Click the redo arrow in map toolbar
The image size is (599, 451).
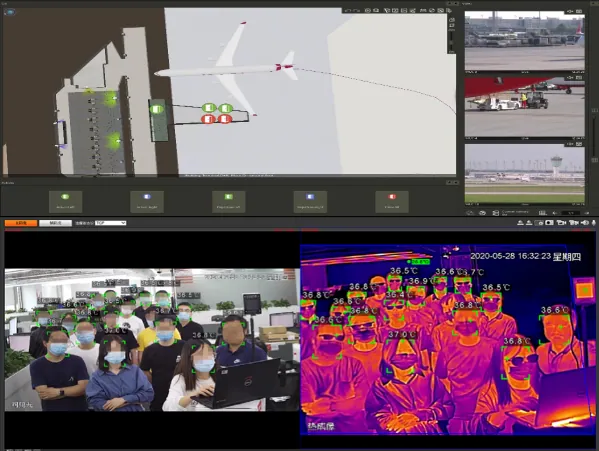coord(356,11)
